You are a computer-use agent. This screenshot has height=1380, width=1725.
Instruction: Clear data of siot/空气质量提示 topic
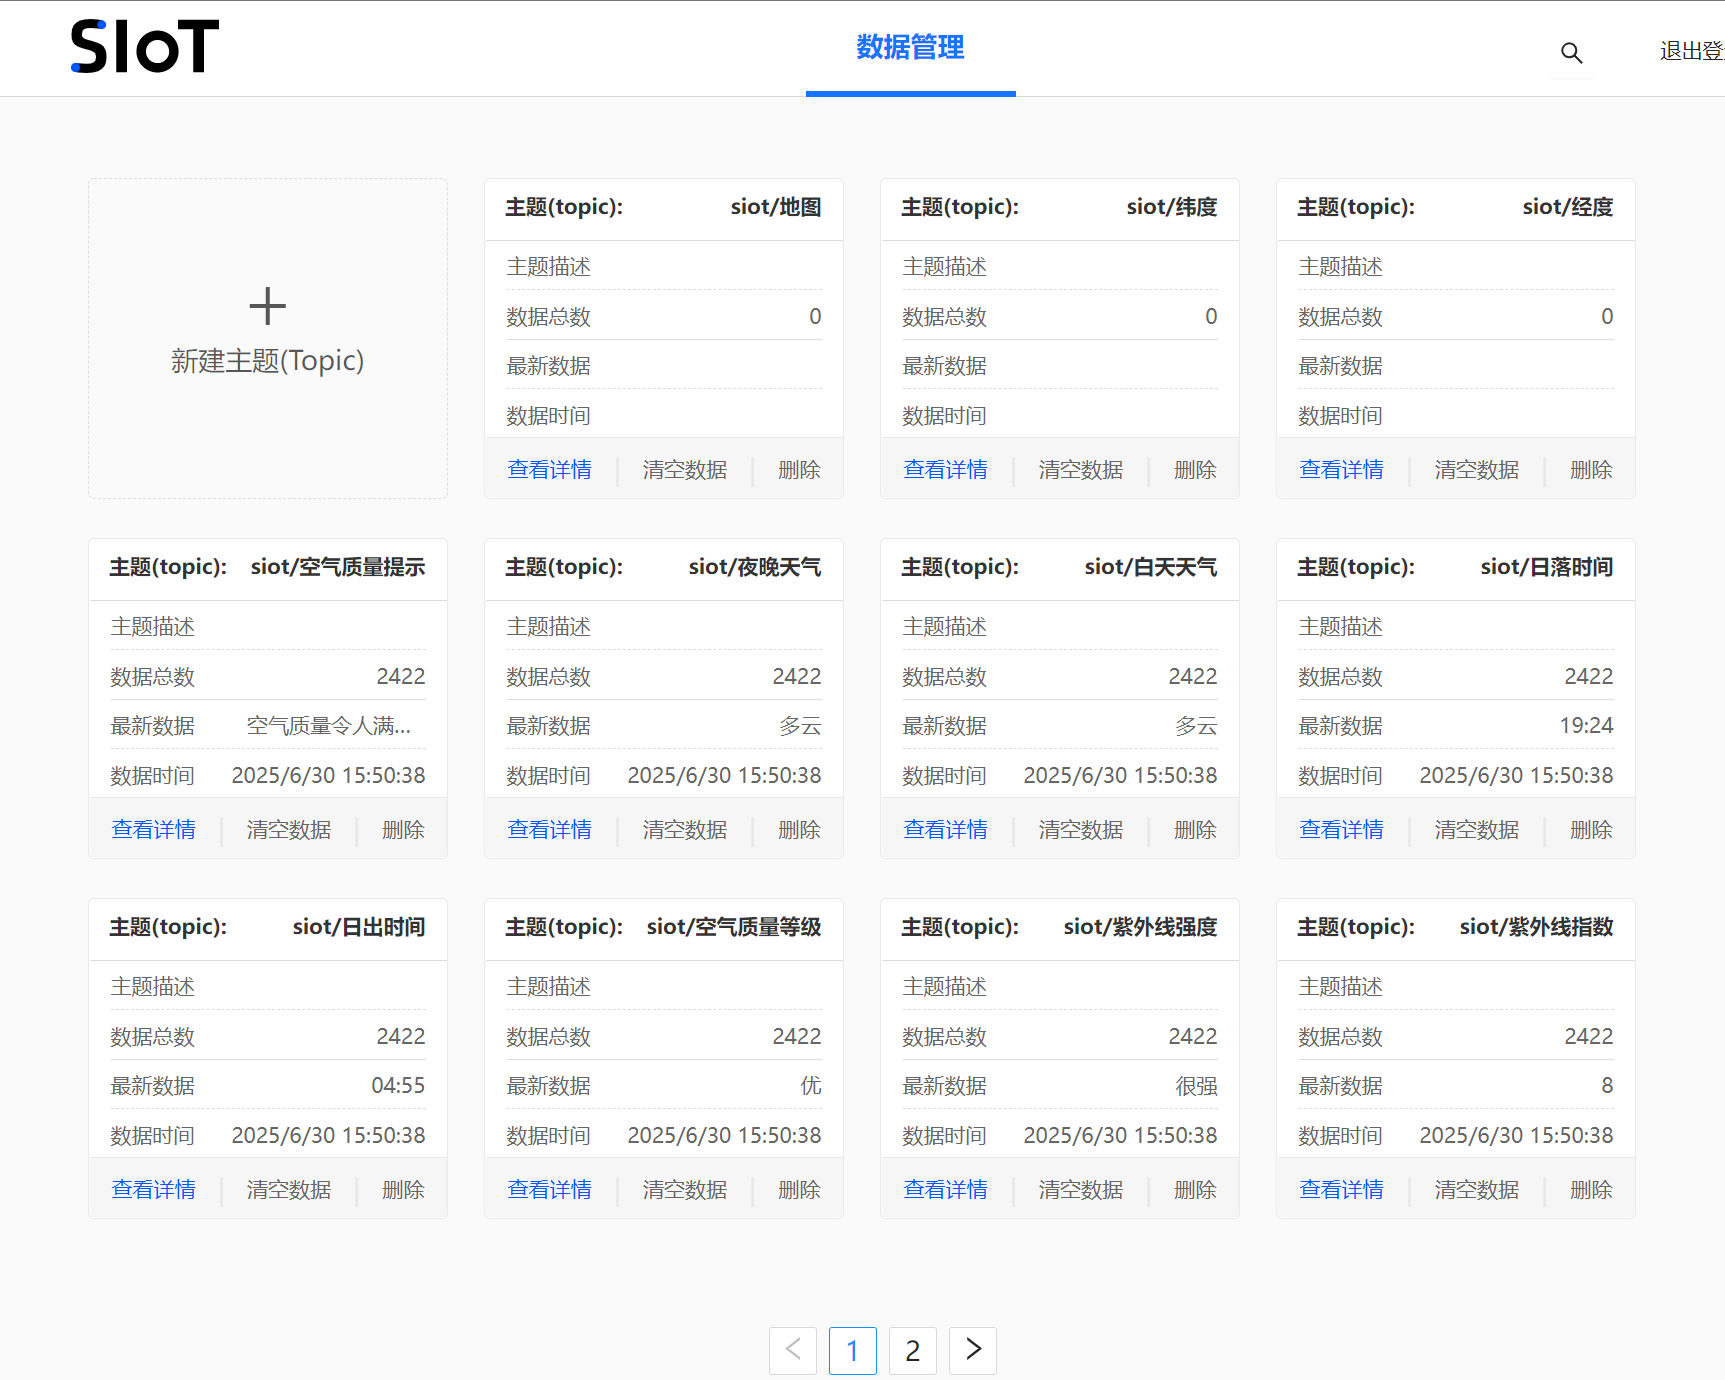pyautogui.click(x=289, y=829)
